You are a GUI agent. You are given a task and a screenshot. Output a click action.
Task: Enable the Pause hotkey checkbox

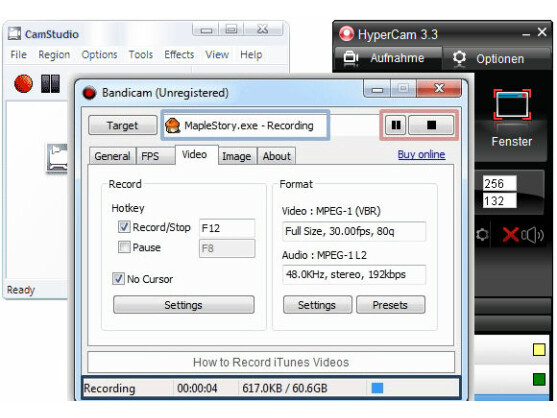click(124, 247)
